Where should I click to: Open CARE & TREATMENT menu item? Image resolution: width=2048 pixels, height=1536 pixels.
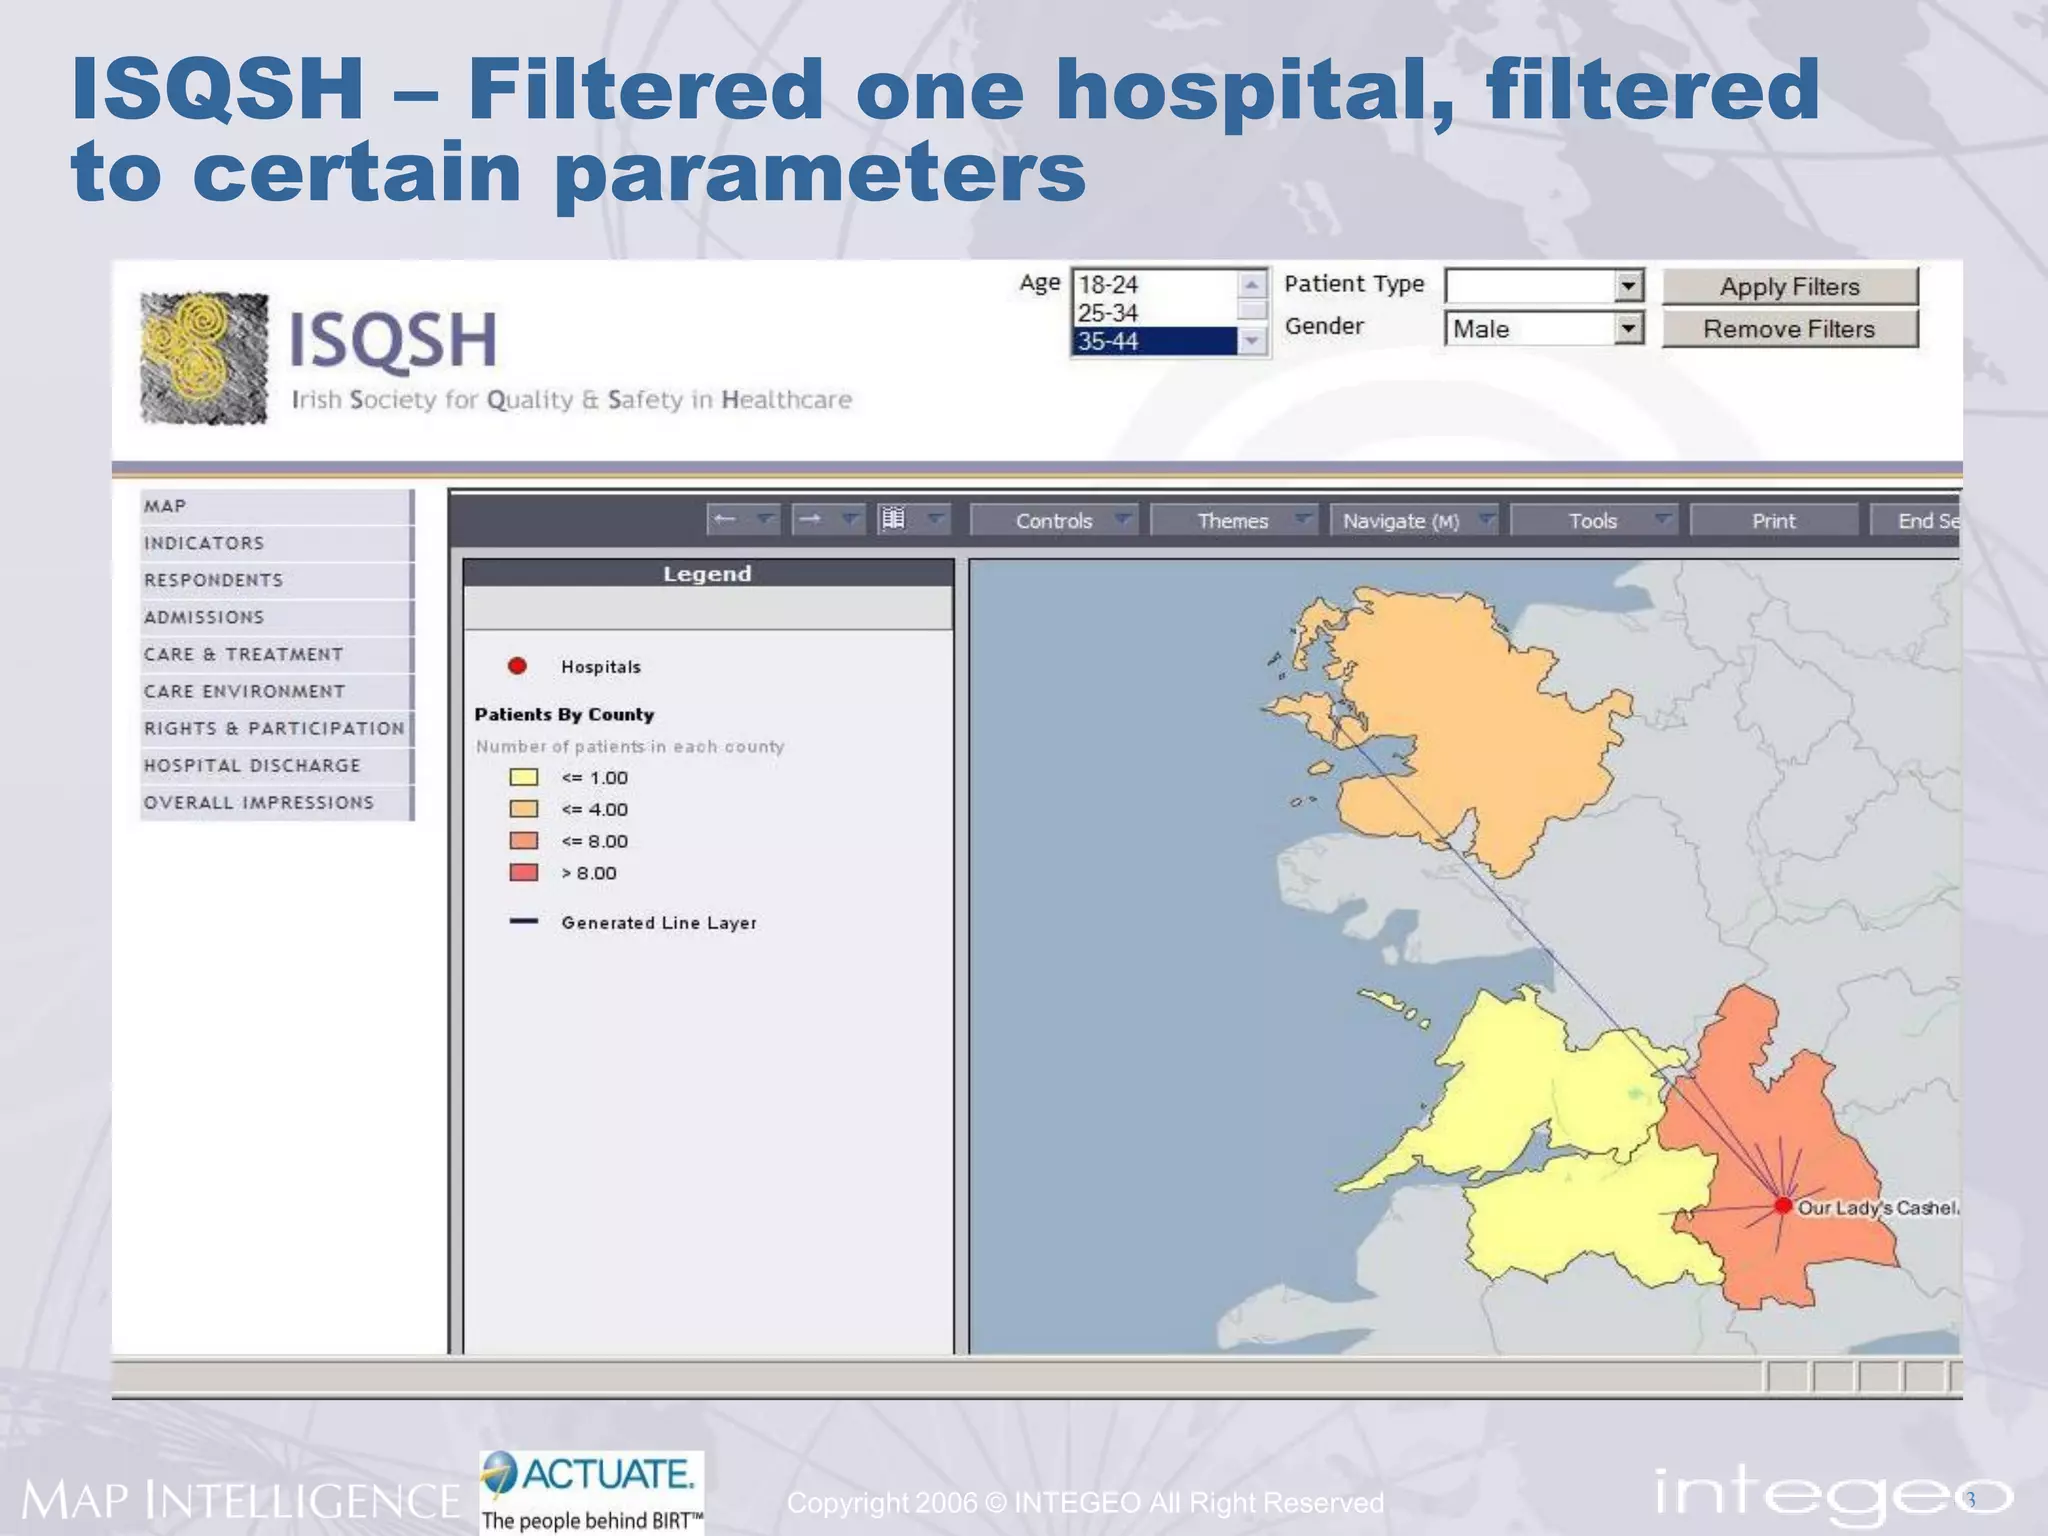pyautogui.click(x=277, y=654)
